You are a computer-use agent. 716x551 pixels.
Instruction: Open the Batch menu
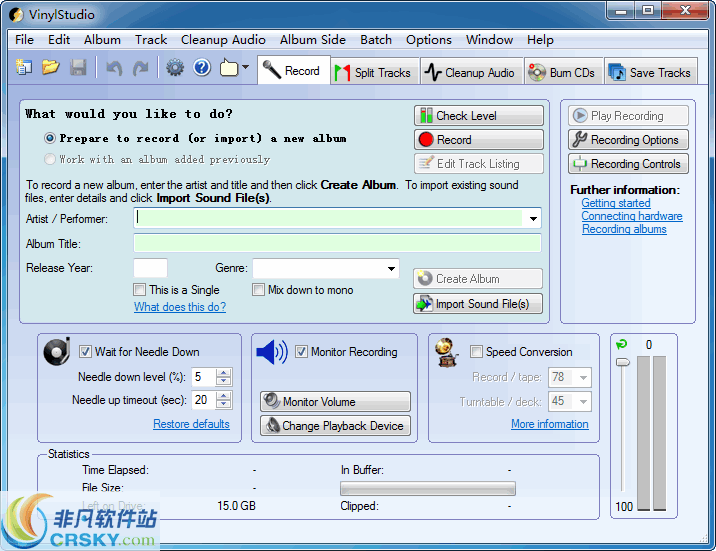click(x=376, y=40)
